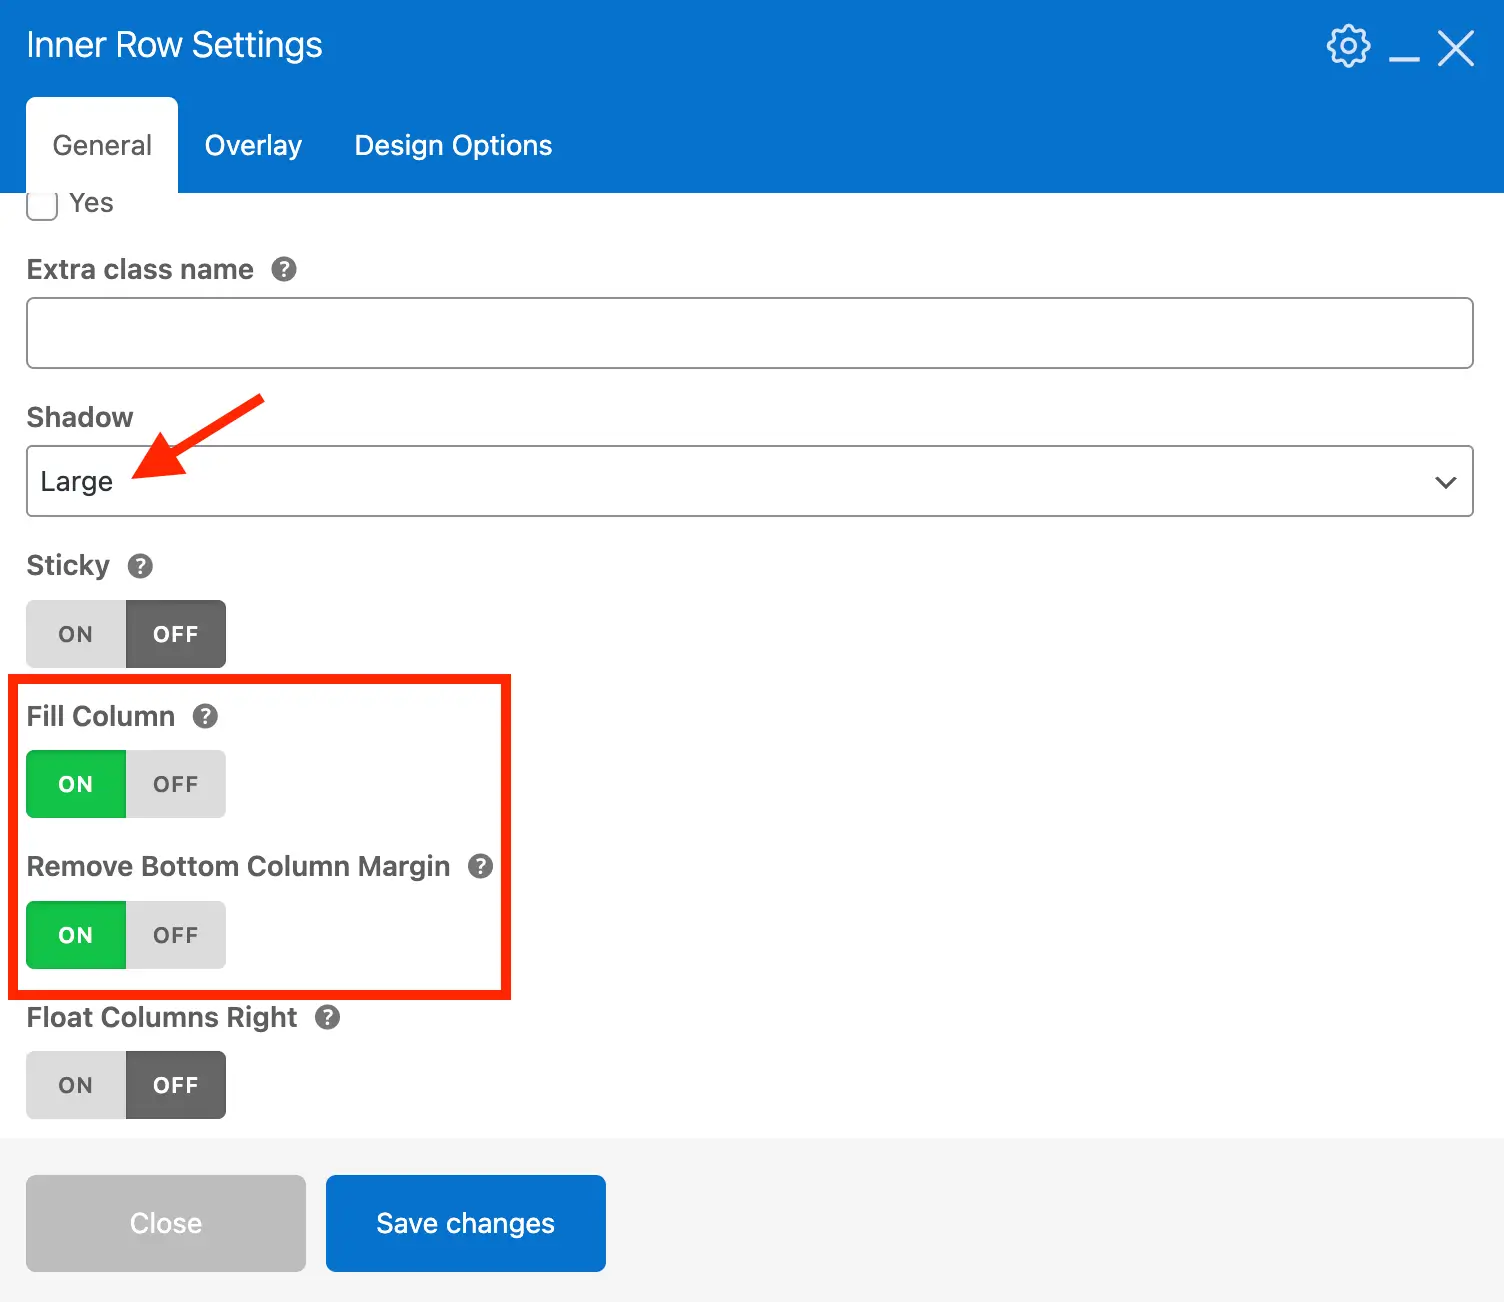
Task: Click the minimize icon in the title bar
Action: 1404,58
